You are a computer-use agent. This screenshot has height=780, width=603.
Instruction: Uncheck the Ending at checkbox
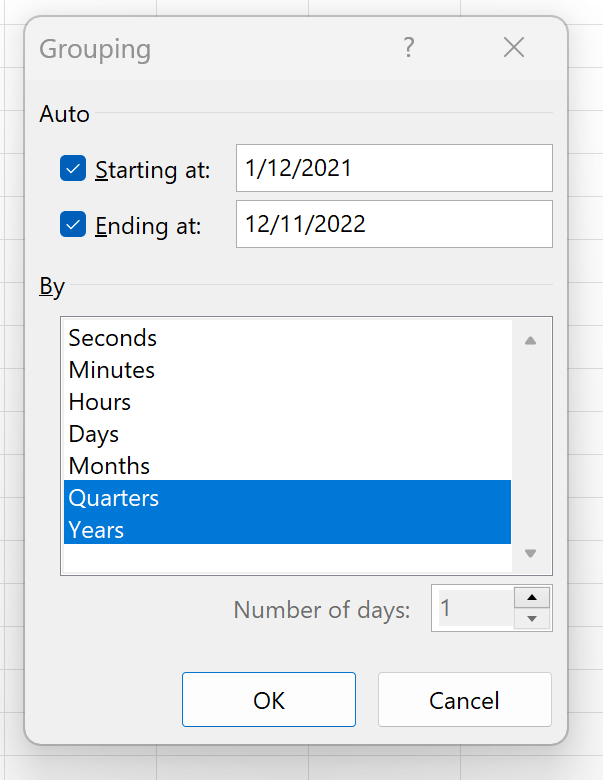[x=73, y=224]
